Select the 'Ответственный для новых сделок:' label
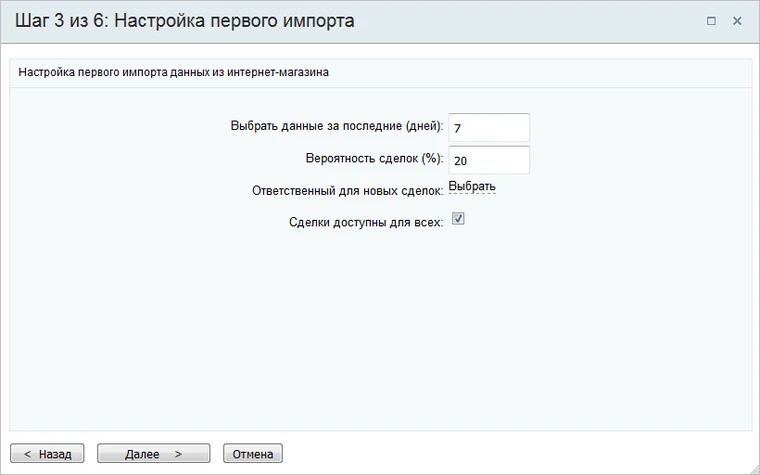760x475 pixels. point(348,191)
